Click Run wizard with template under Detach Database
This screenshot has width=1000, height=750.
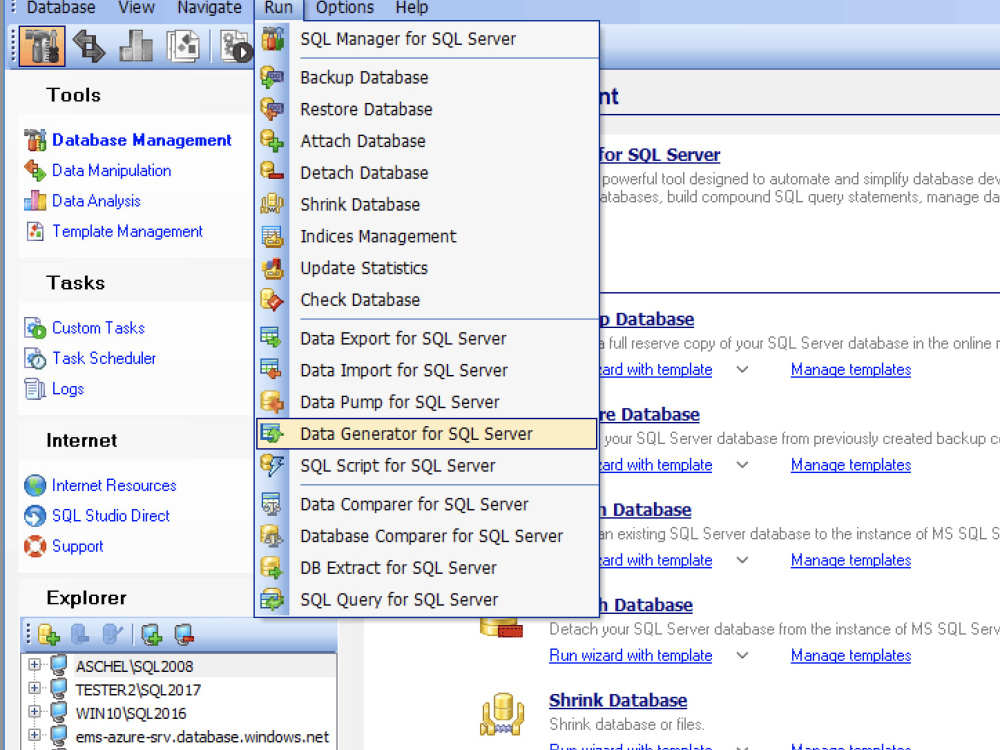coord(631,655)
